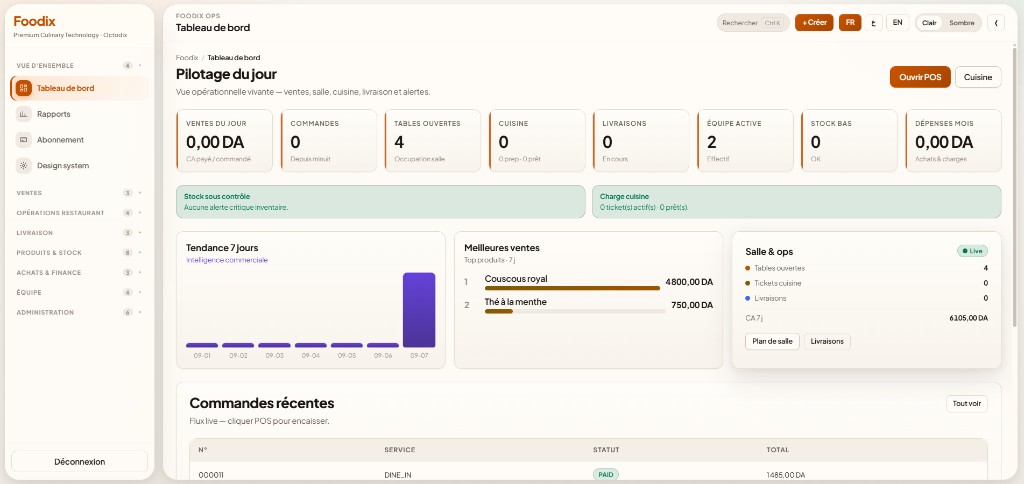Image resolution: width=1024 pixels, height=484 pixels.
Task: Select the LIVRAISONS stat card
Action: pyautogui.click(x=641, y=140)
